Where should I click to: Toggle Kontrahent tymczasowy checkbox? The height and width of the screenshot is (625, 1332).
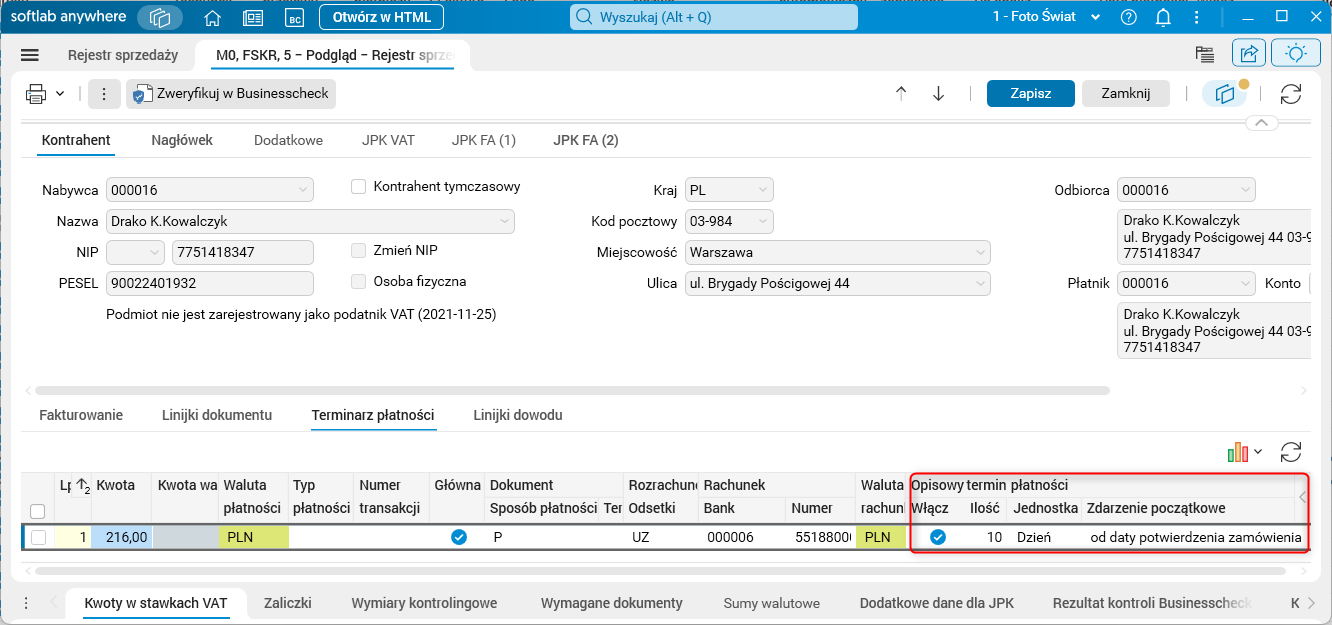359,187
